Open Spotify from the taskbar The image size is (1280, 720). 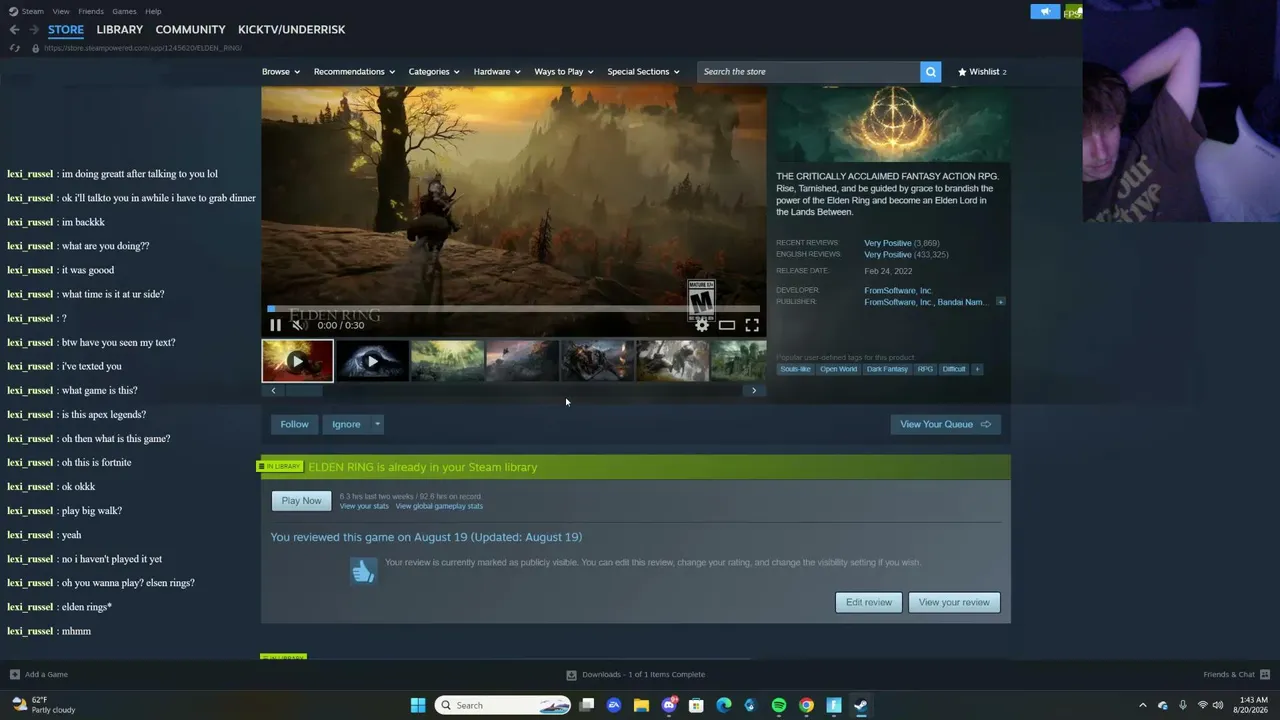779,705
